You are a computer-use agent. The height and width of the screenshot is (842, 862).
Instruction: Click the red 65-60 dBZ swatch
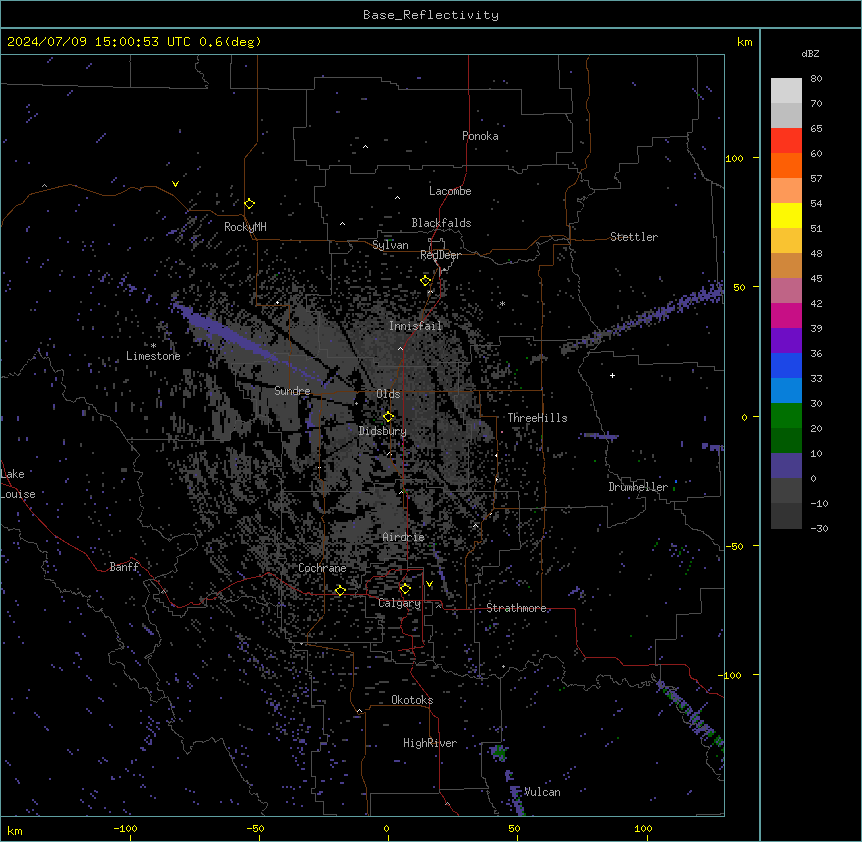(x=786, y=141)
